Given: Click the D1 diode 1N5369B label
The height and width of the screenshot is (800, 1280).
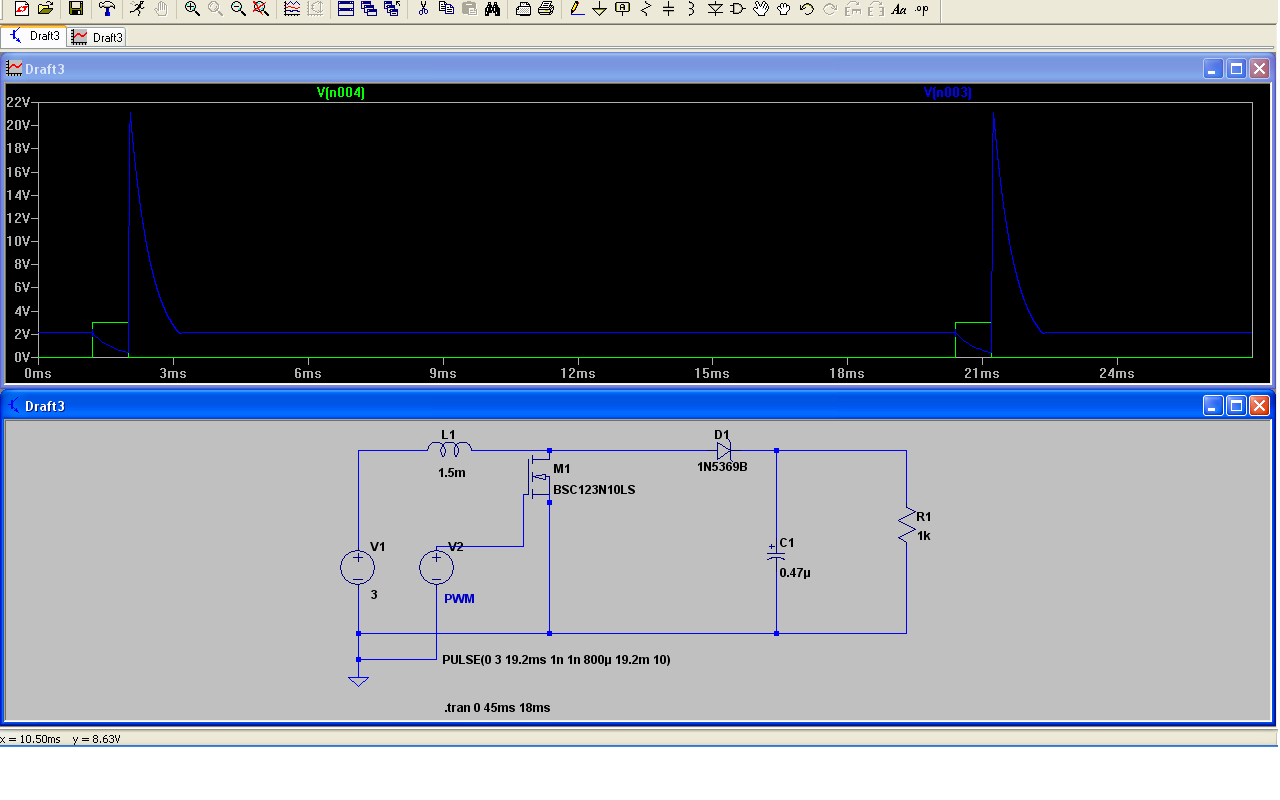Looking at the screenshot, I should click(x=722, y=466).
